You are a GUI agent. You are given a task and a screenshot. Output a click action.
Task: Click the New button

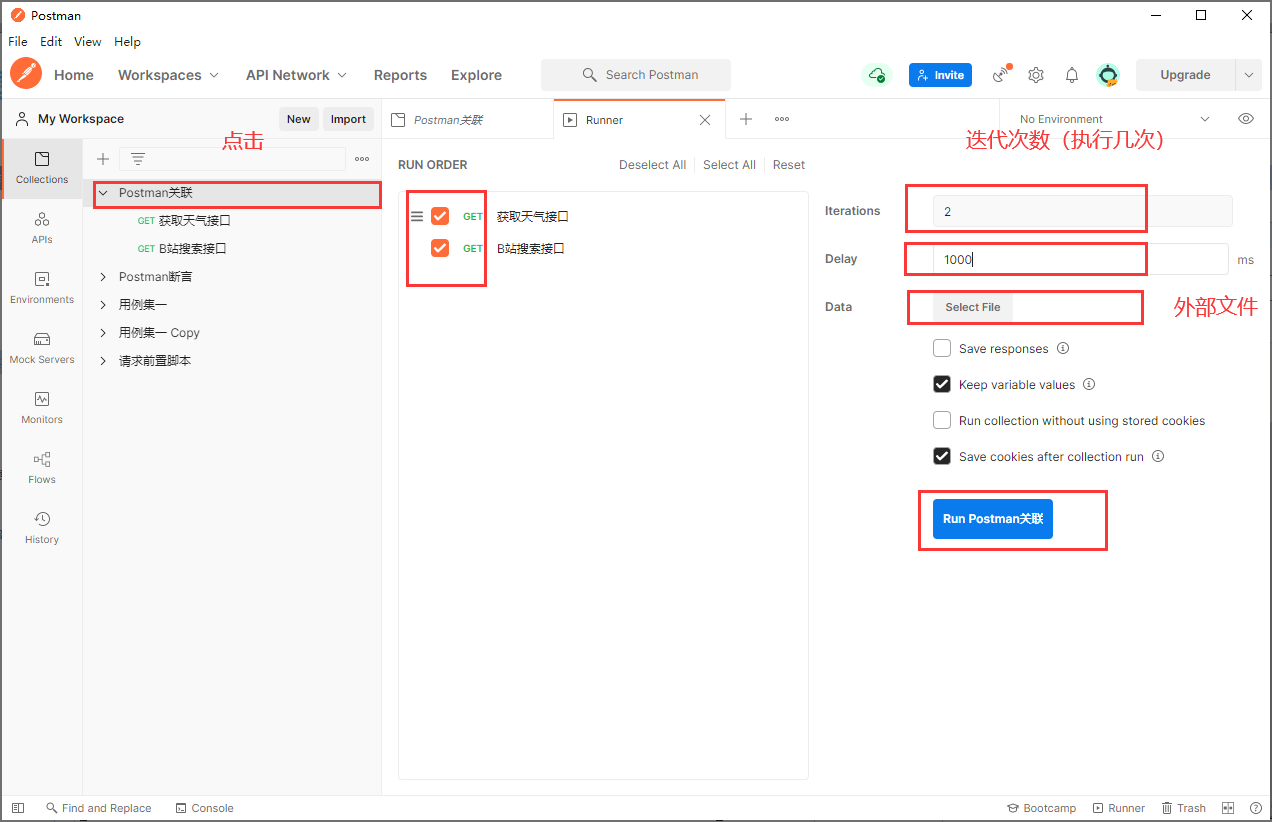tap(299, 119)
